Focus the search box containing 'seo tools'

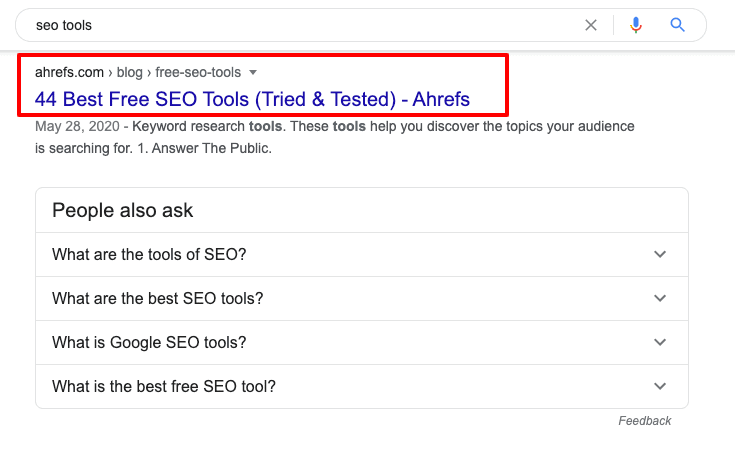coord(300,25)
